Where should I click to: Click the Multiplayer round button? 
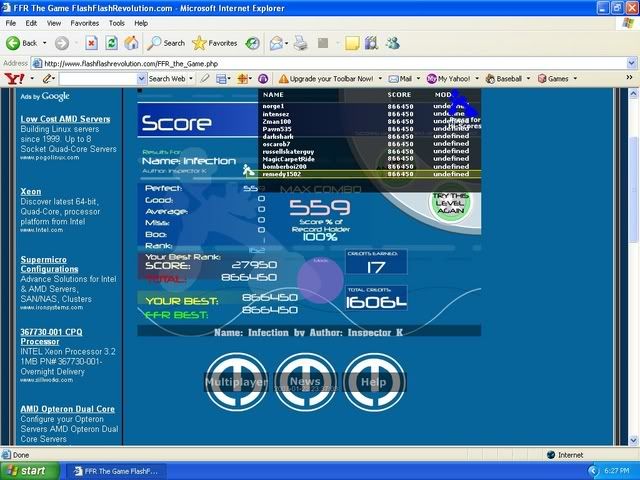pos(236,382)
